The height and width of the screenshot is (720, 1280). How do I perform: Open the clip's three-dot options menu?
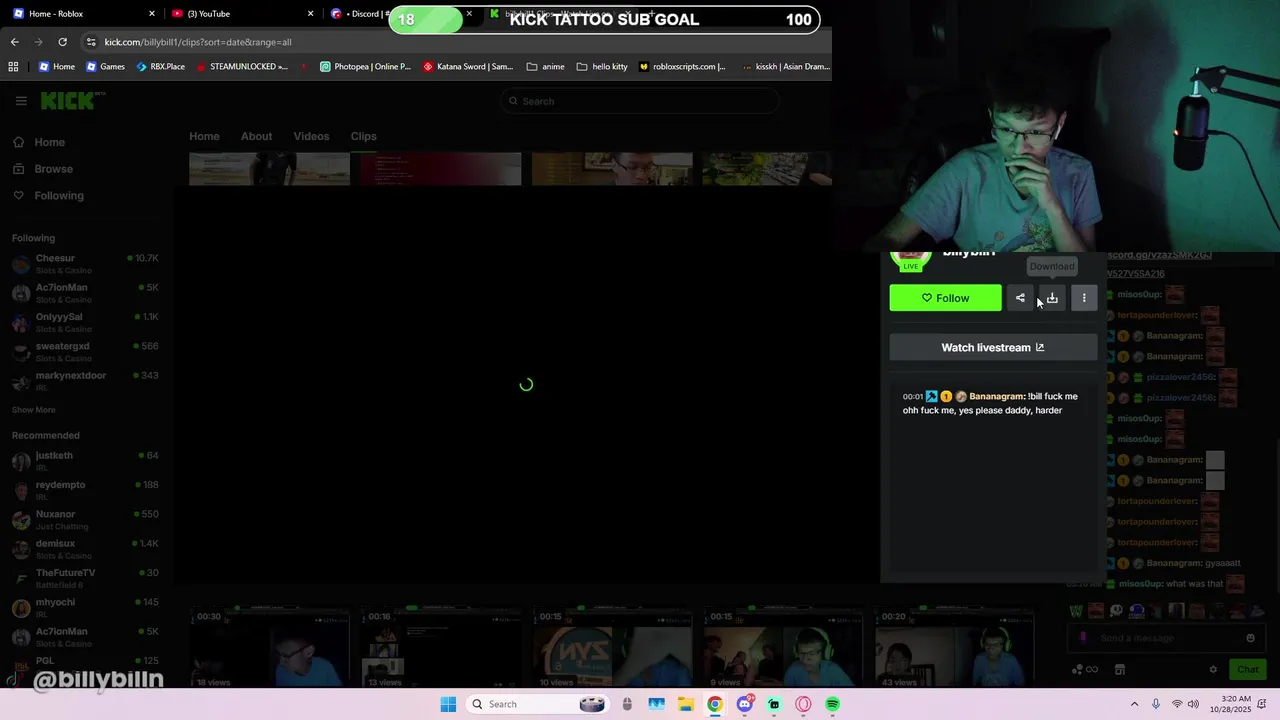[1084, 298]
